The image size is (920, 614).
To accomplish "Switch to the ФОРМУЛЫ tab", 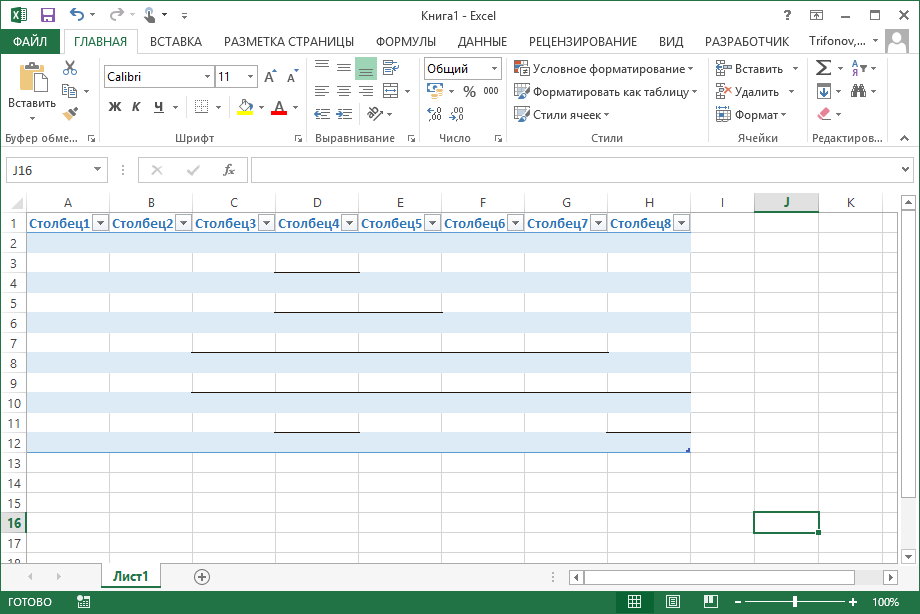I will coord(406,42).
